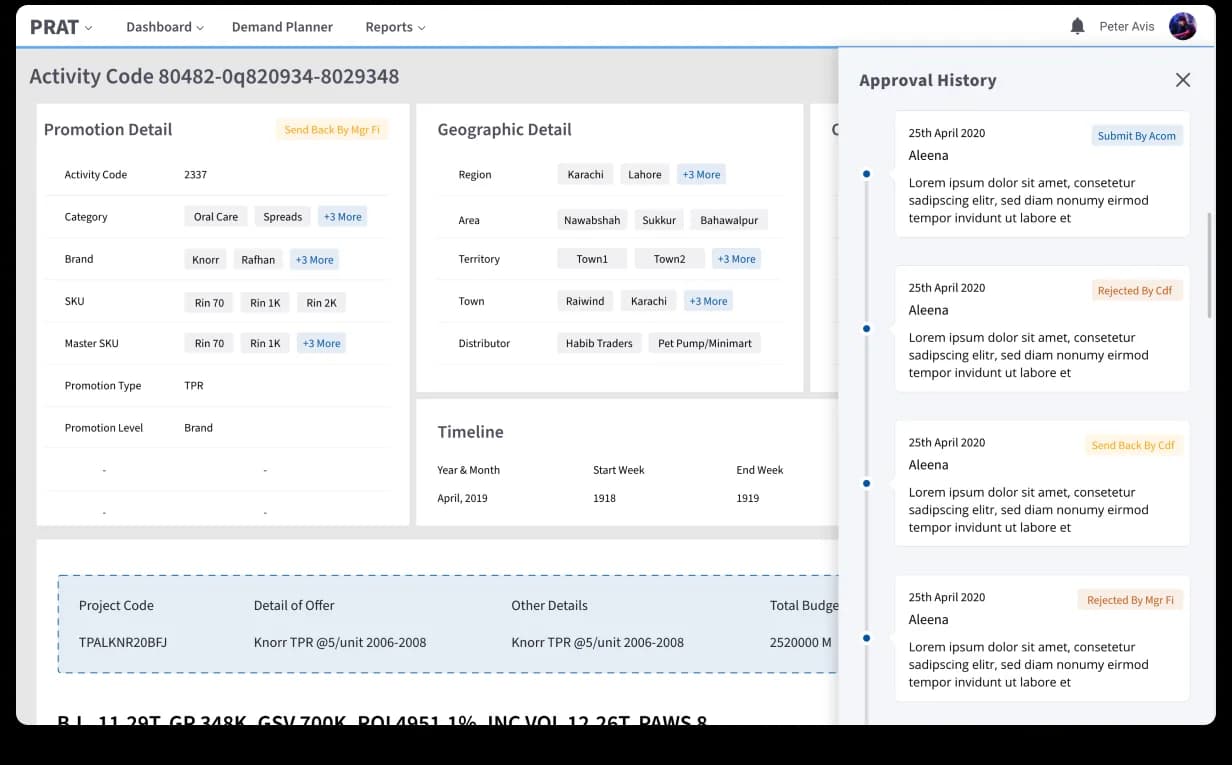Expand +3 More in Master SKU row

(321, 343)
